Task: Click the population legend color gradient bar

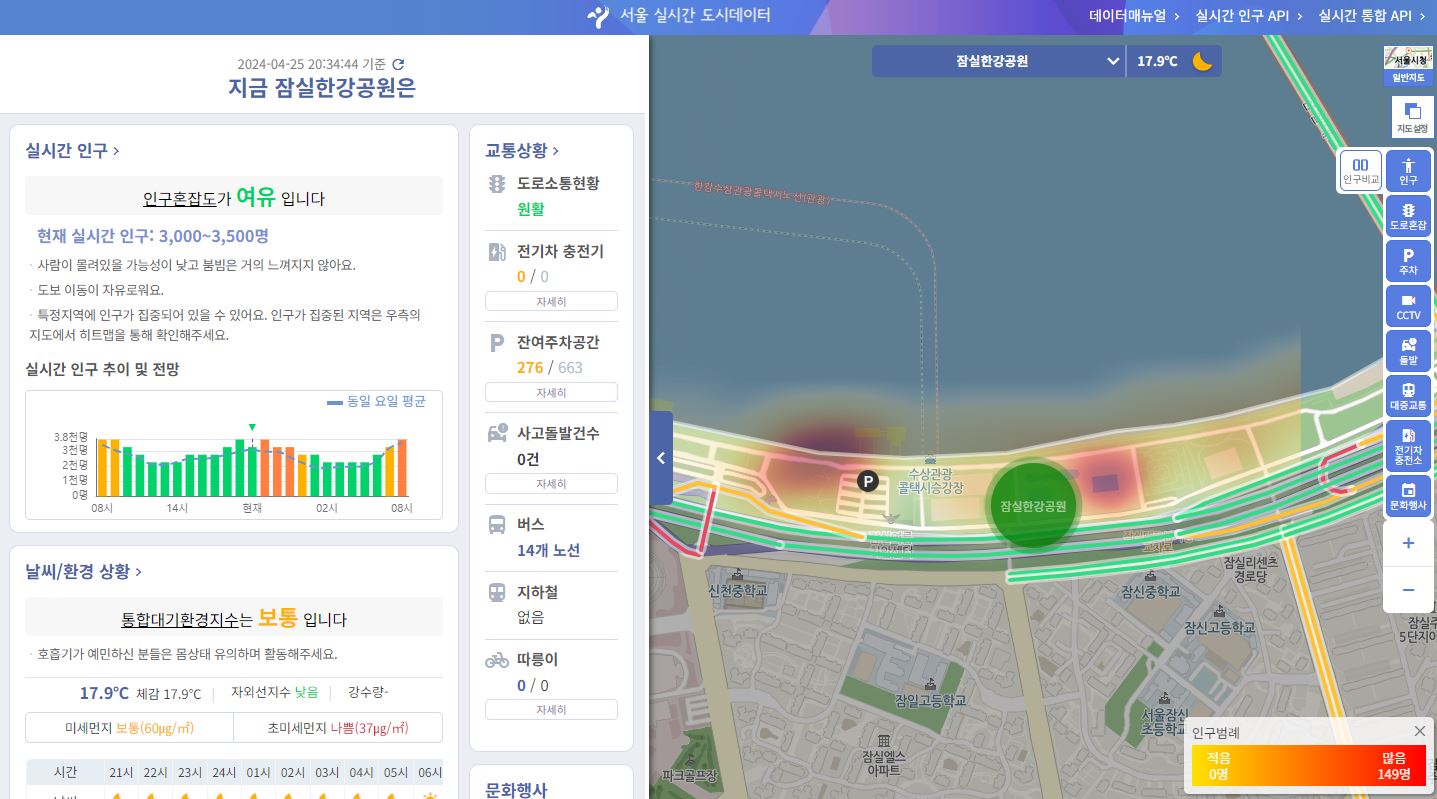Action: 1308,766
